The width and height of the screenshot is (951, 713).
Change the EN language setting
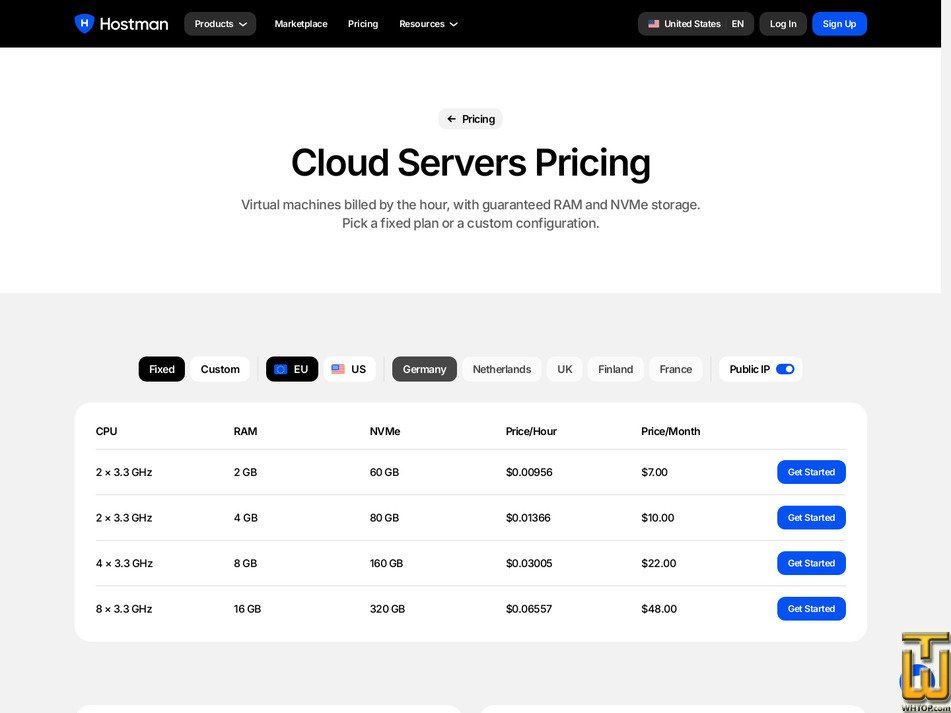pyautogui.click(x=738, y=24)
